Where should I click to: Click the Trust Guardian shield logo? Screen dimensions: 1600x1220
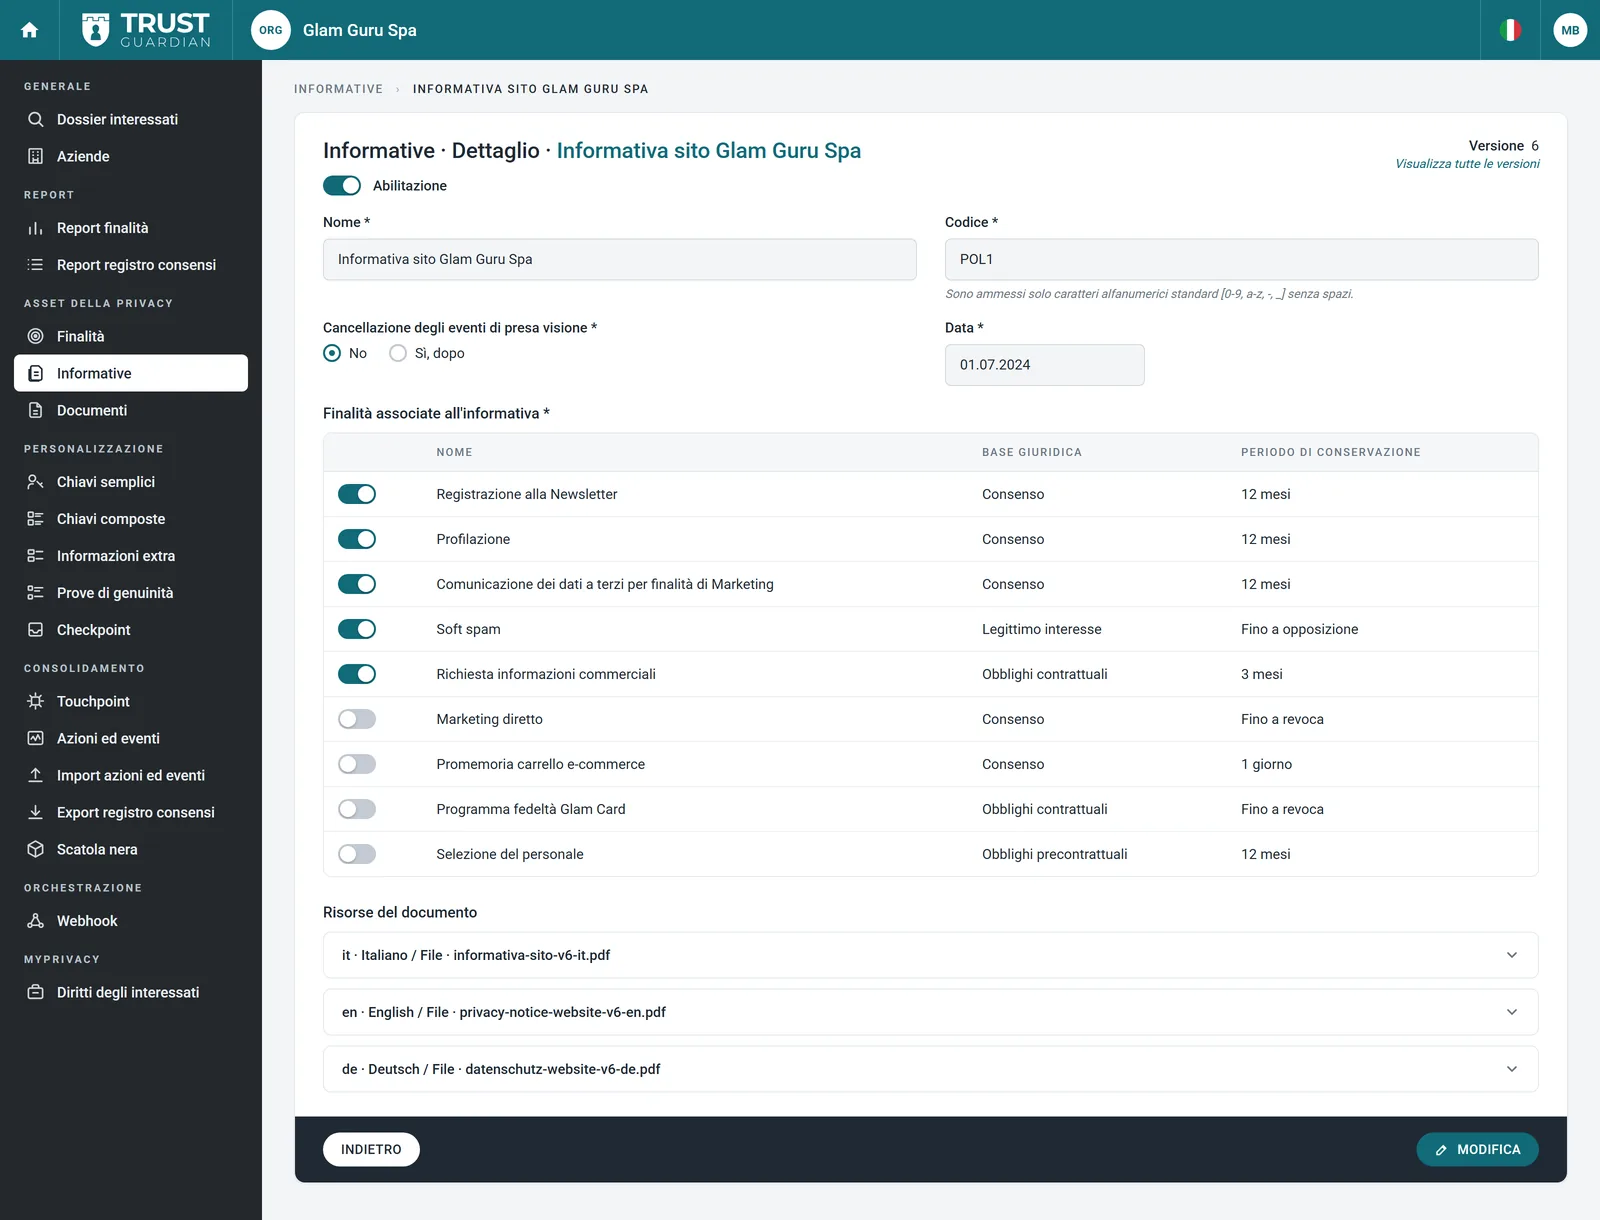coord(95,30)
